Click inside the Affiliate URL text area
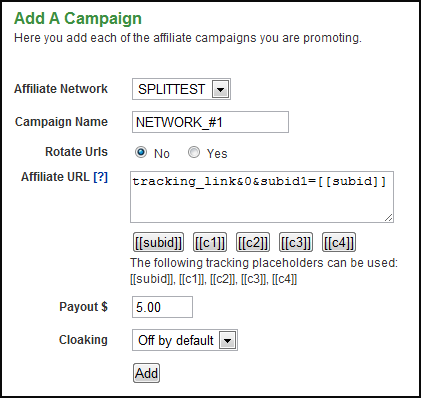This screenshot has height=398, width=421. 262,197
